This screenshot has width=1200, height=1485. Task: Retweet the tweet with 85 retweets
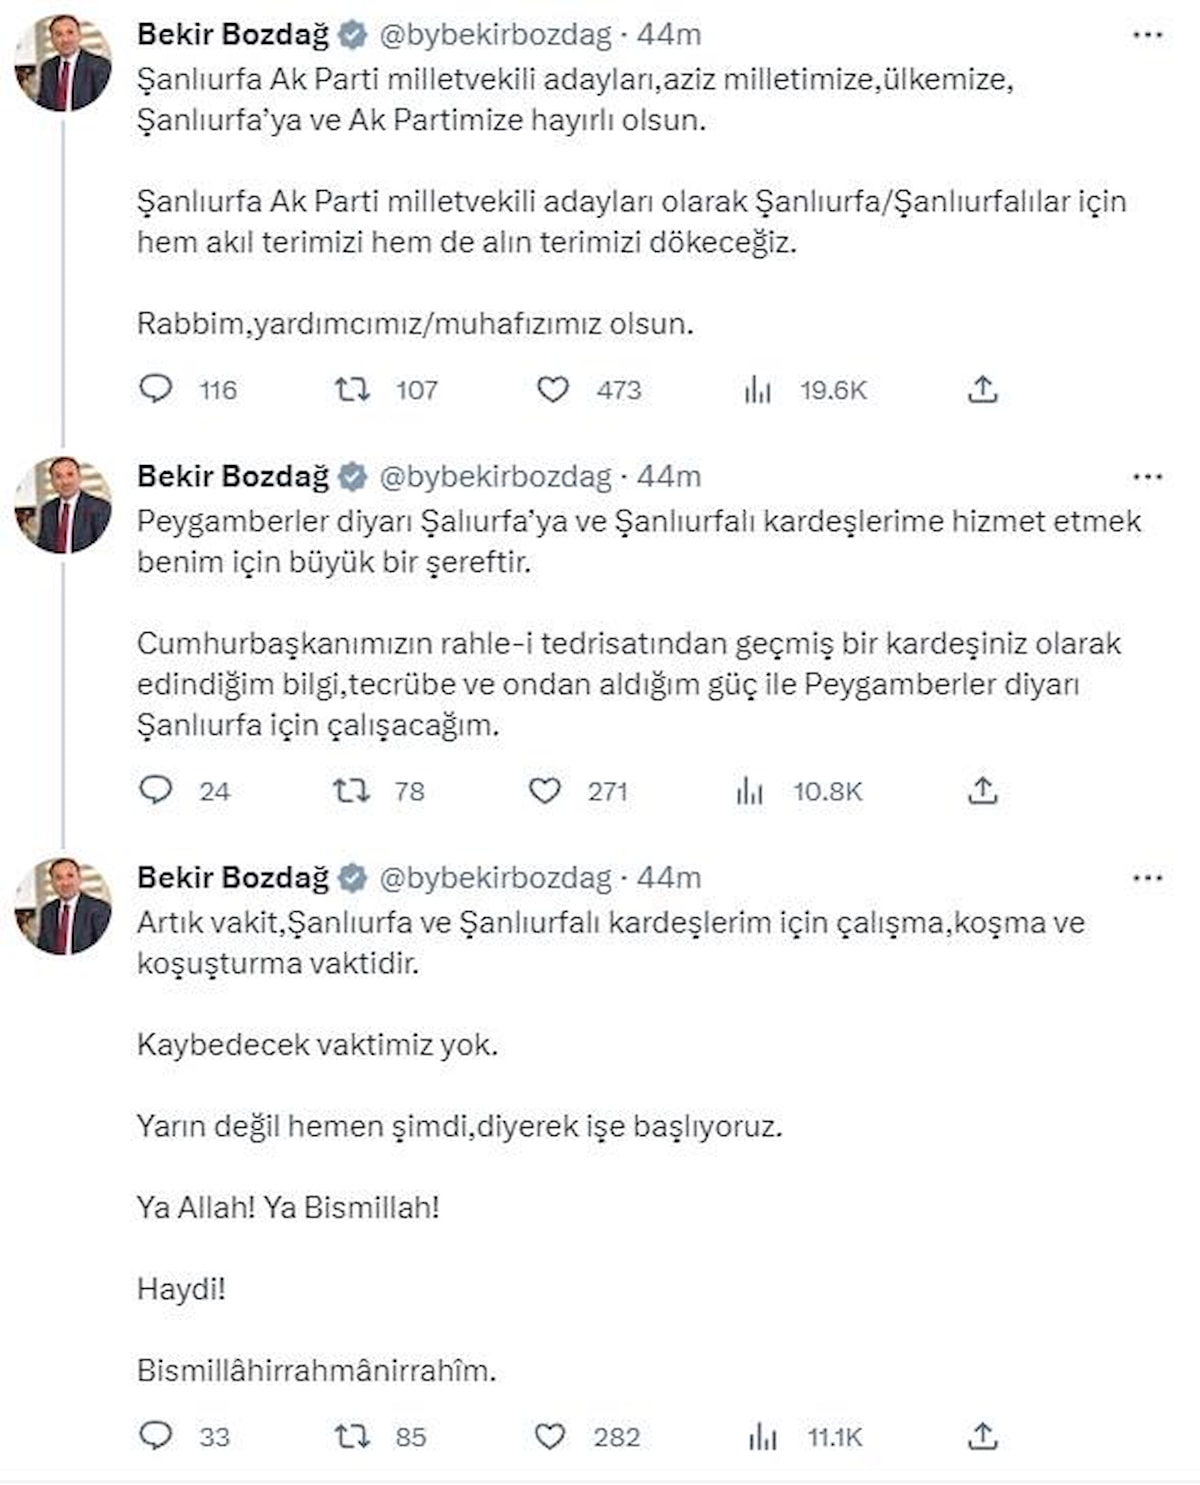(352, 1436)
